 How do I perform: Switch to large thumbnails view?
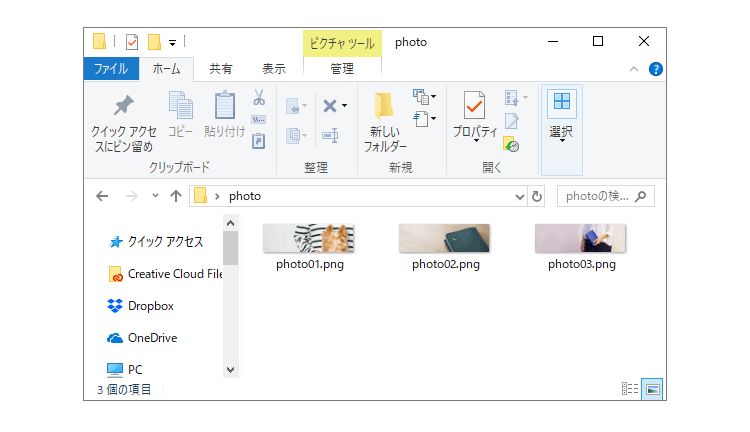pyautogui.click(x=652, y=389)
